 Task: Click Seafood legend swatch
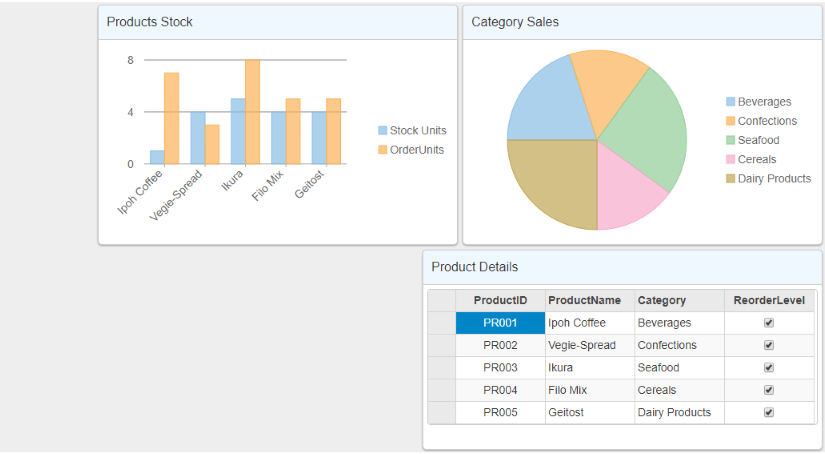730,140
